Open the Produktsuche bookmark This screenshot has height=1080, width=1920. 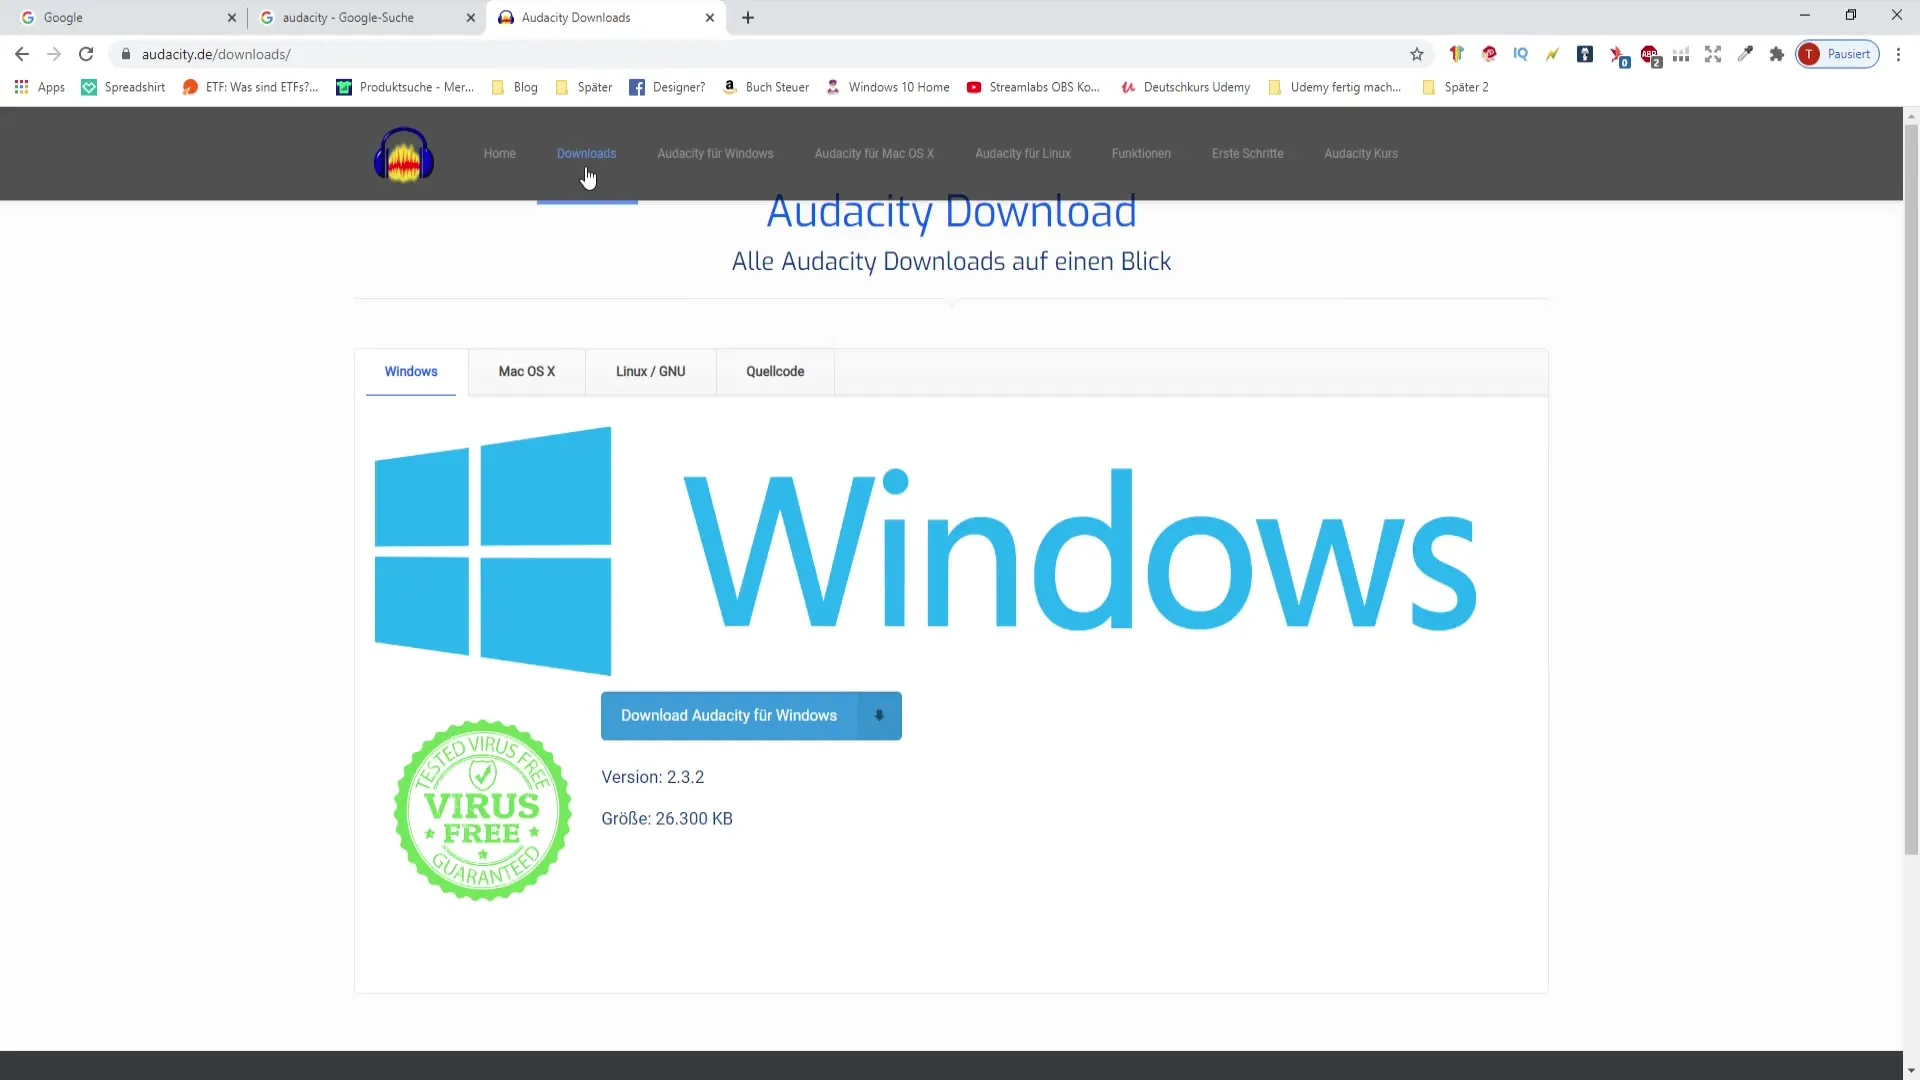point(405,87)
